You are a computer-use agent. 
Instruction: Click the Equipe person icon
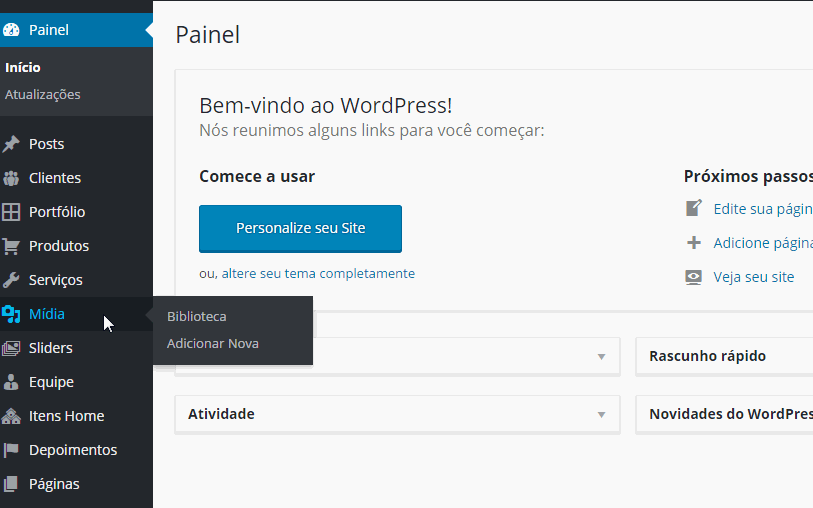[12, 382]
